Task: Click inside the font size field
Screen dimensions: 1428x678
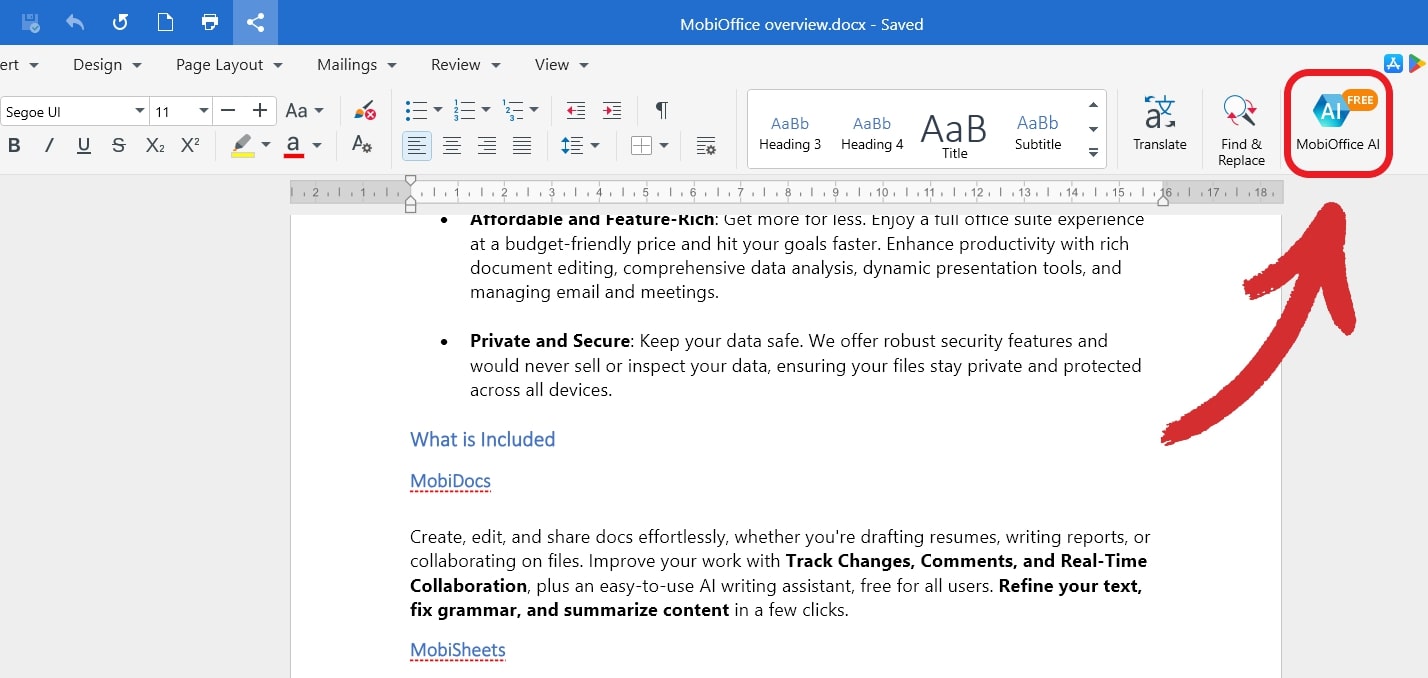Action: pos(170,110)
